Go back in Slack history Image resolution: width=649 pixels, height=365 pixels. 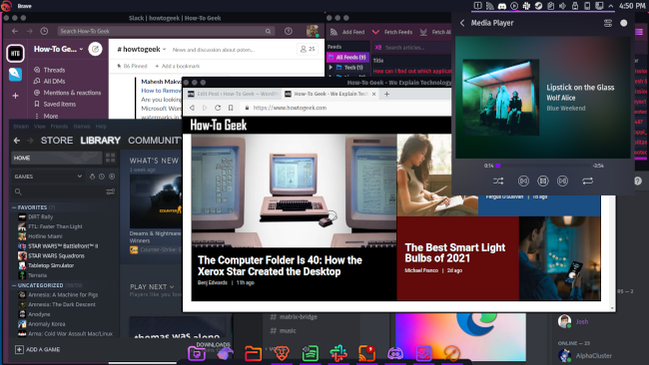tap(15, 31)
